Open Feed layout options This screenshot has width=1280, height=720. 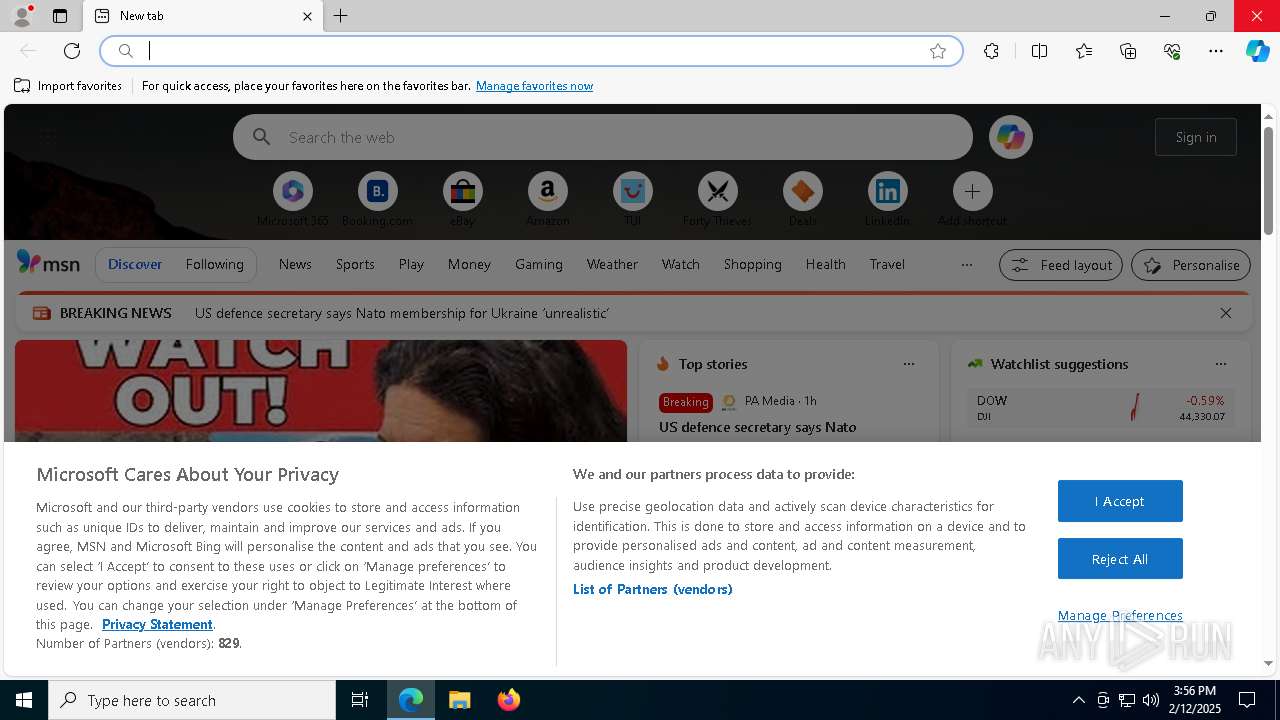[x=1060, y=265]
